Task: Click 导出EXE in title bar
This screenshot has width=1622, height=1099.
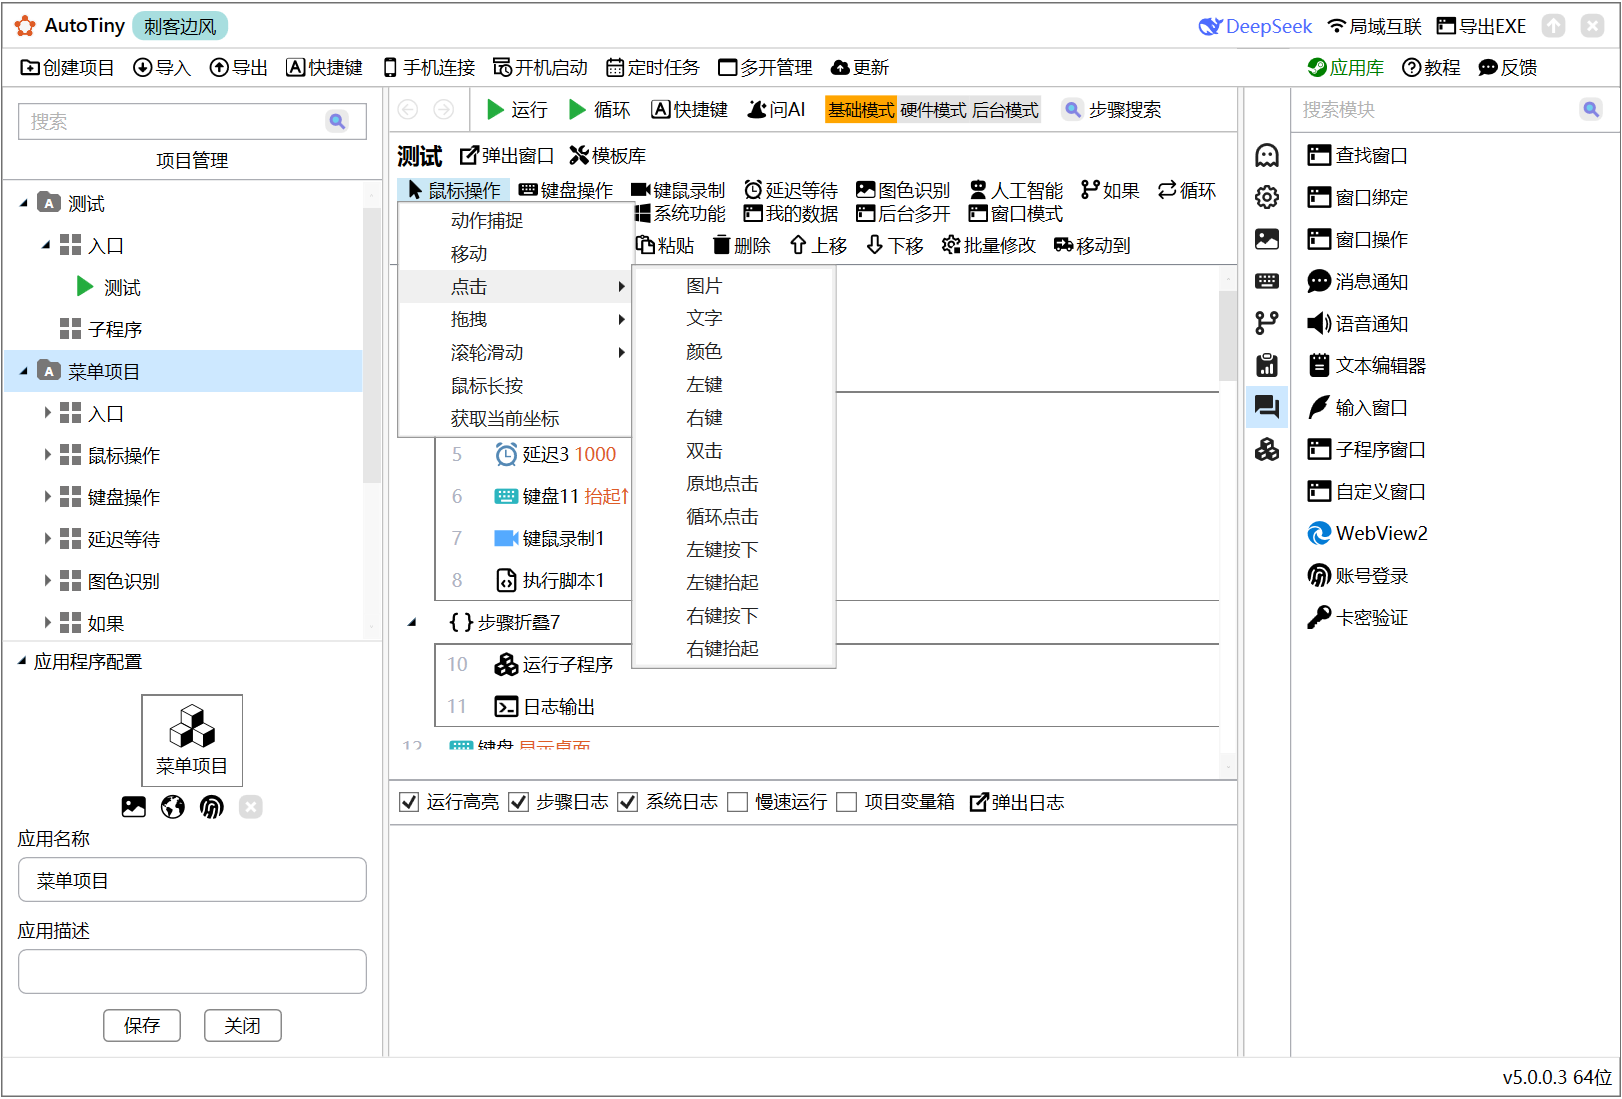Action: (1481, 26)
